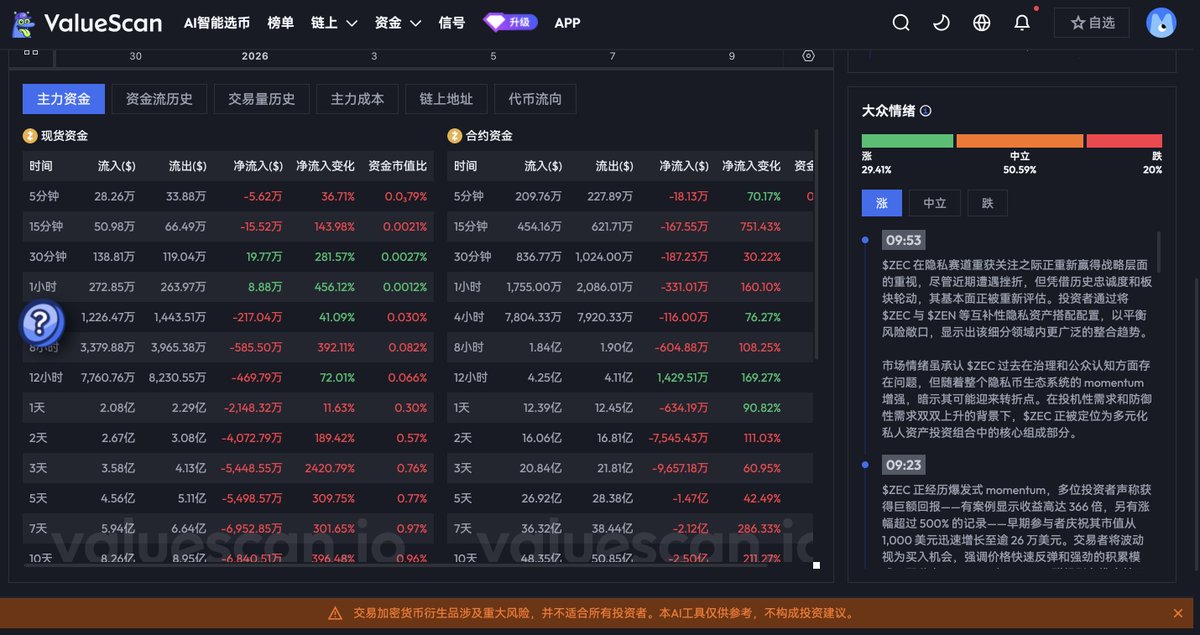Click the 升级 diamond upgrade badge
The height and width of the screenshot is (635, 1200).
[x=510, y=22]
